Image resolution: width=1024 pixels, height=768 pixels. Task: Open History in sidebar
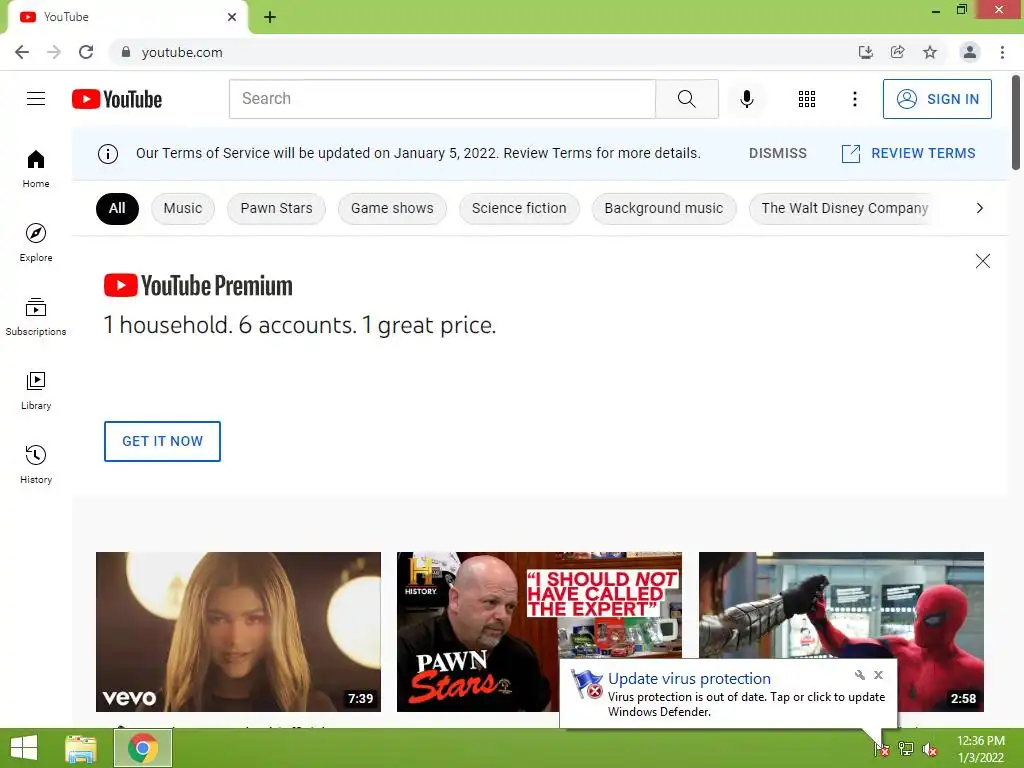[36, 464]
